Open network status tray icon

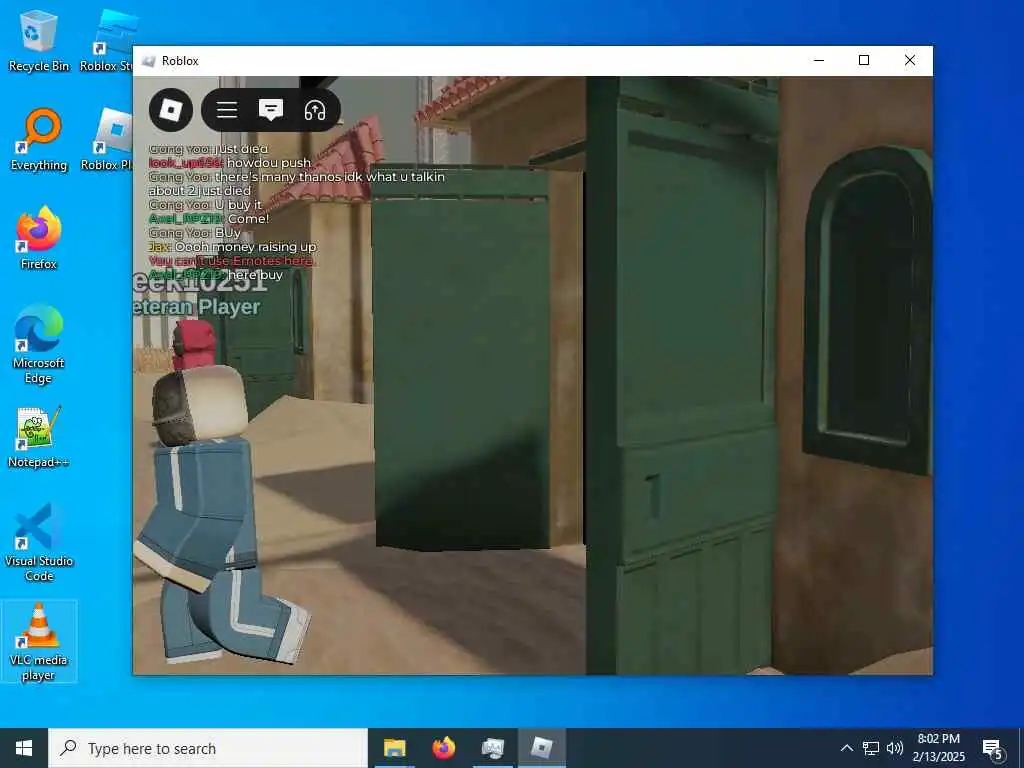[871, 748]
